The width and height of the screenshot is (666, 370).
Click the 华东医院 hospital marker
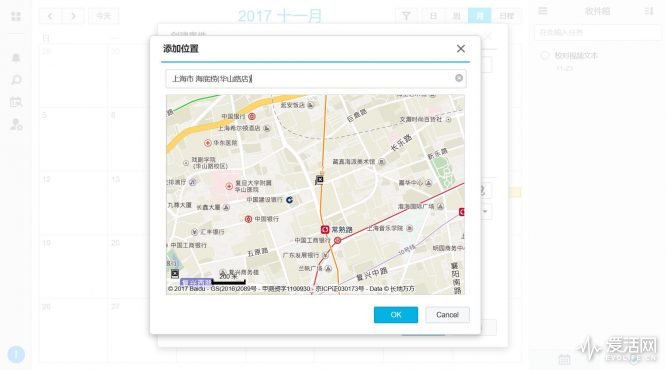(x=208, y=143)
